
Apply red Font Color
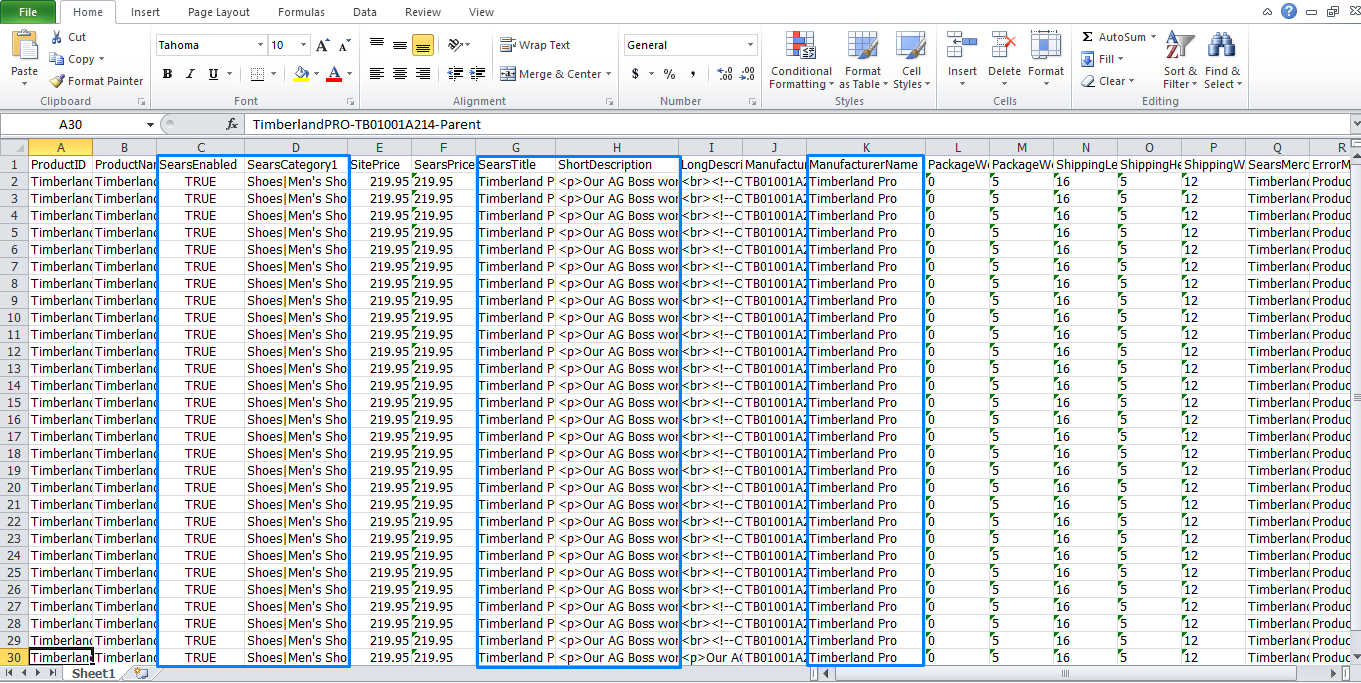[x=334, y=74]
